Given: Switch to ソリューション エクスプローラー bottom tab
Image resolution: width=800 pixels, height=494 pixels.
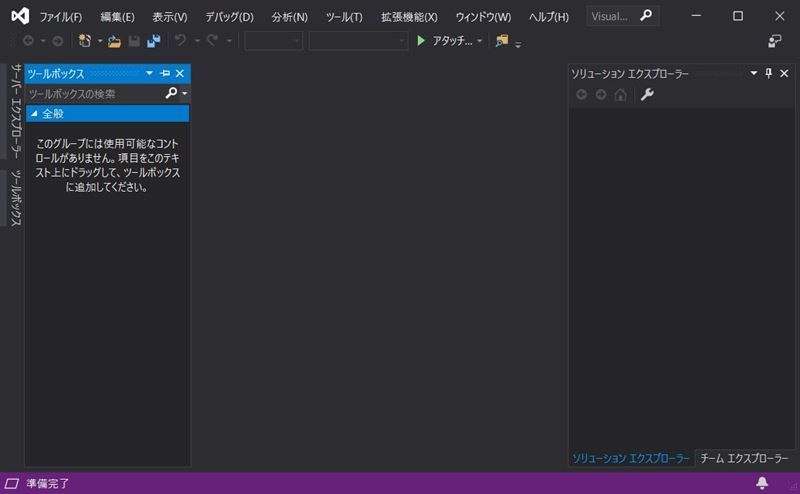Looking at the screenshot, I should [631, 458].
